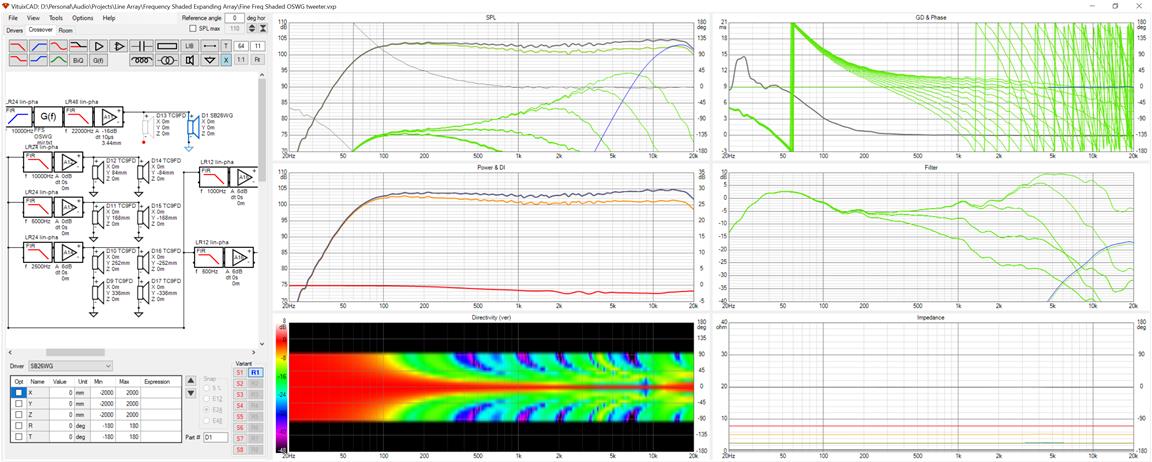Check the Opt box for Z
The width and height of the screenshot is (1152, 462).
pos(19,414)
